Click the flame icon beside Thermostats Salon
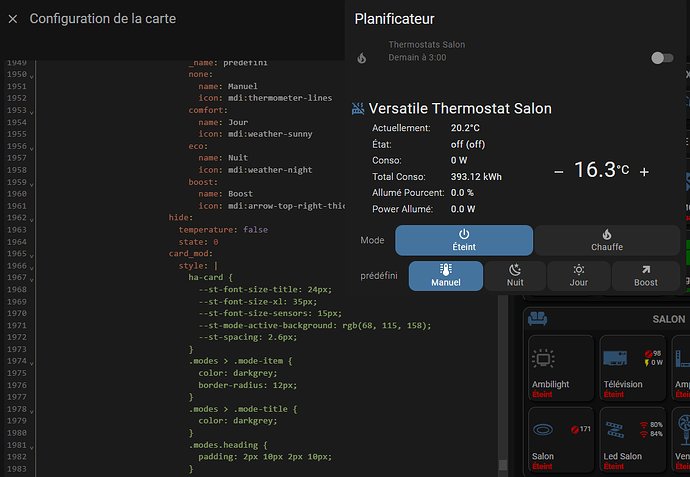The height and width of the screenshot is (477, 690). [x=362, y=58]
